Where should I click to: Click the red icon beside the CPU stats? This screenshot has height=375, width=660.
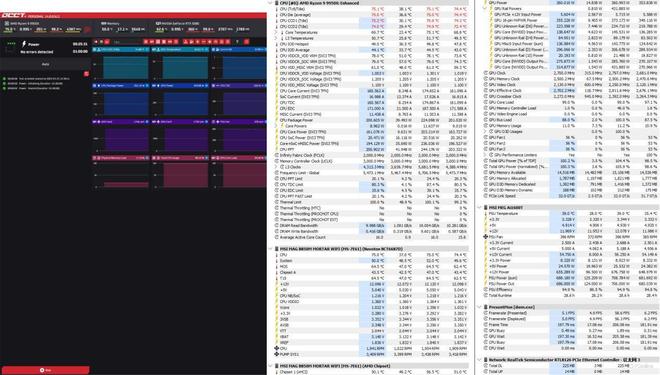coord(88,29)
